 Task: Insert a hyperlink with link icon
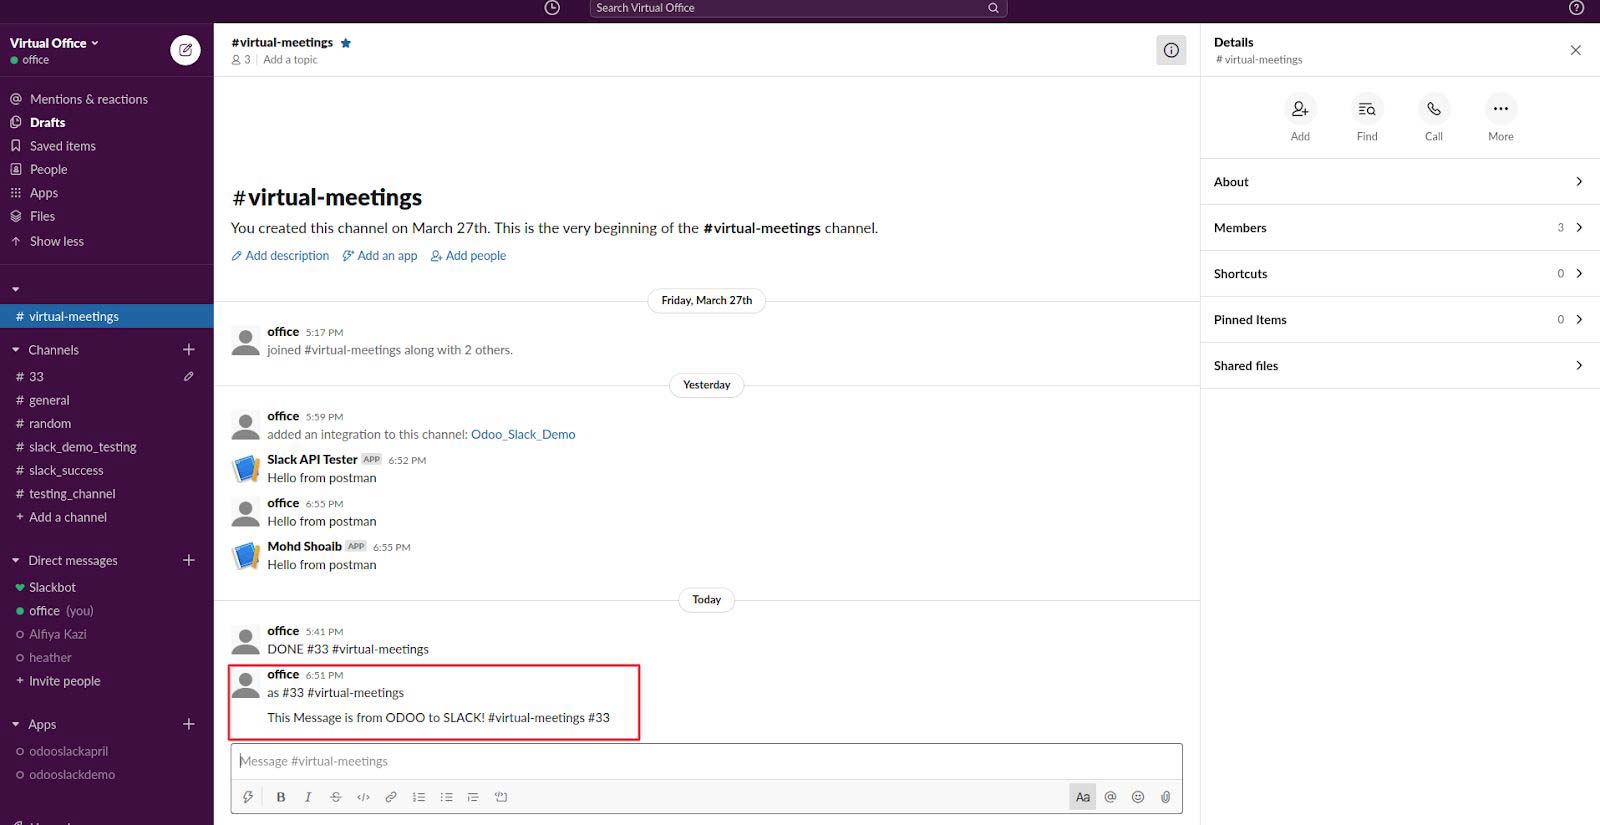[x=391, y=797]
